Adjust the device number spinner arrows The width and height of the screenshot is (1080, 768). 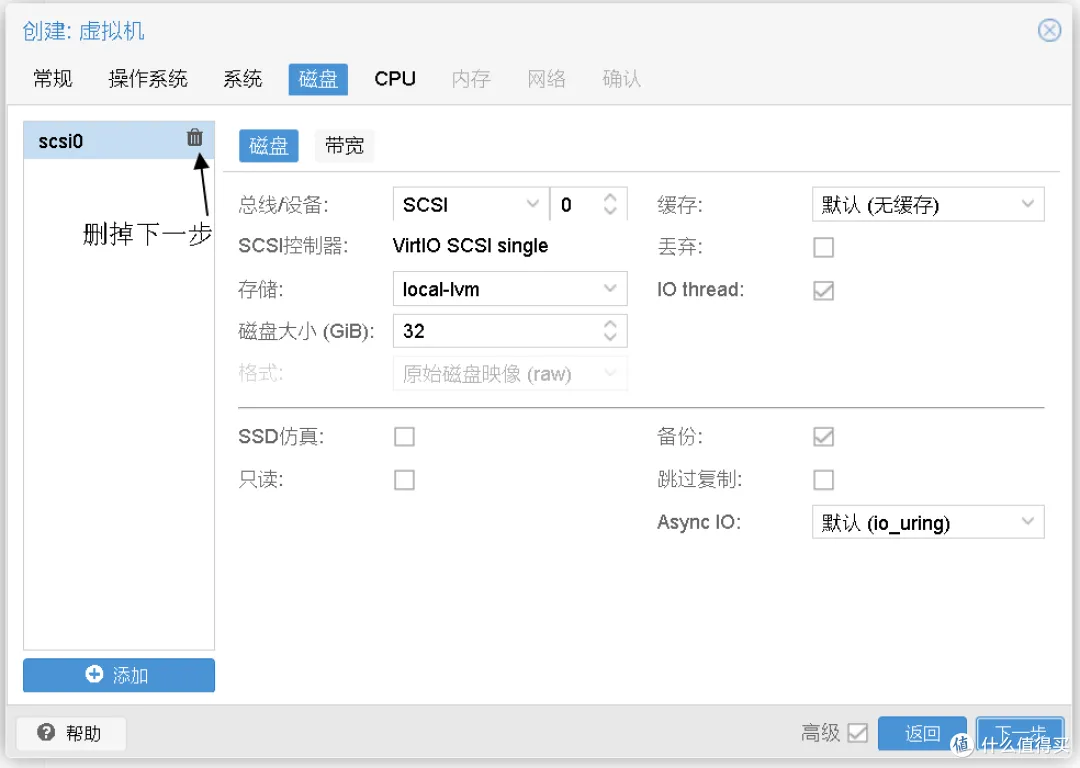point(610,205)
